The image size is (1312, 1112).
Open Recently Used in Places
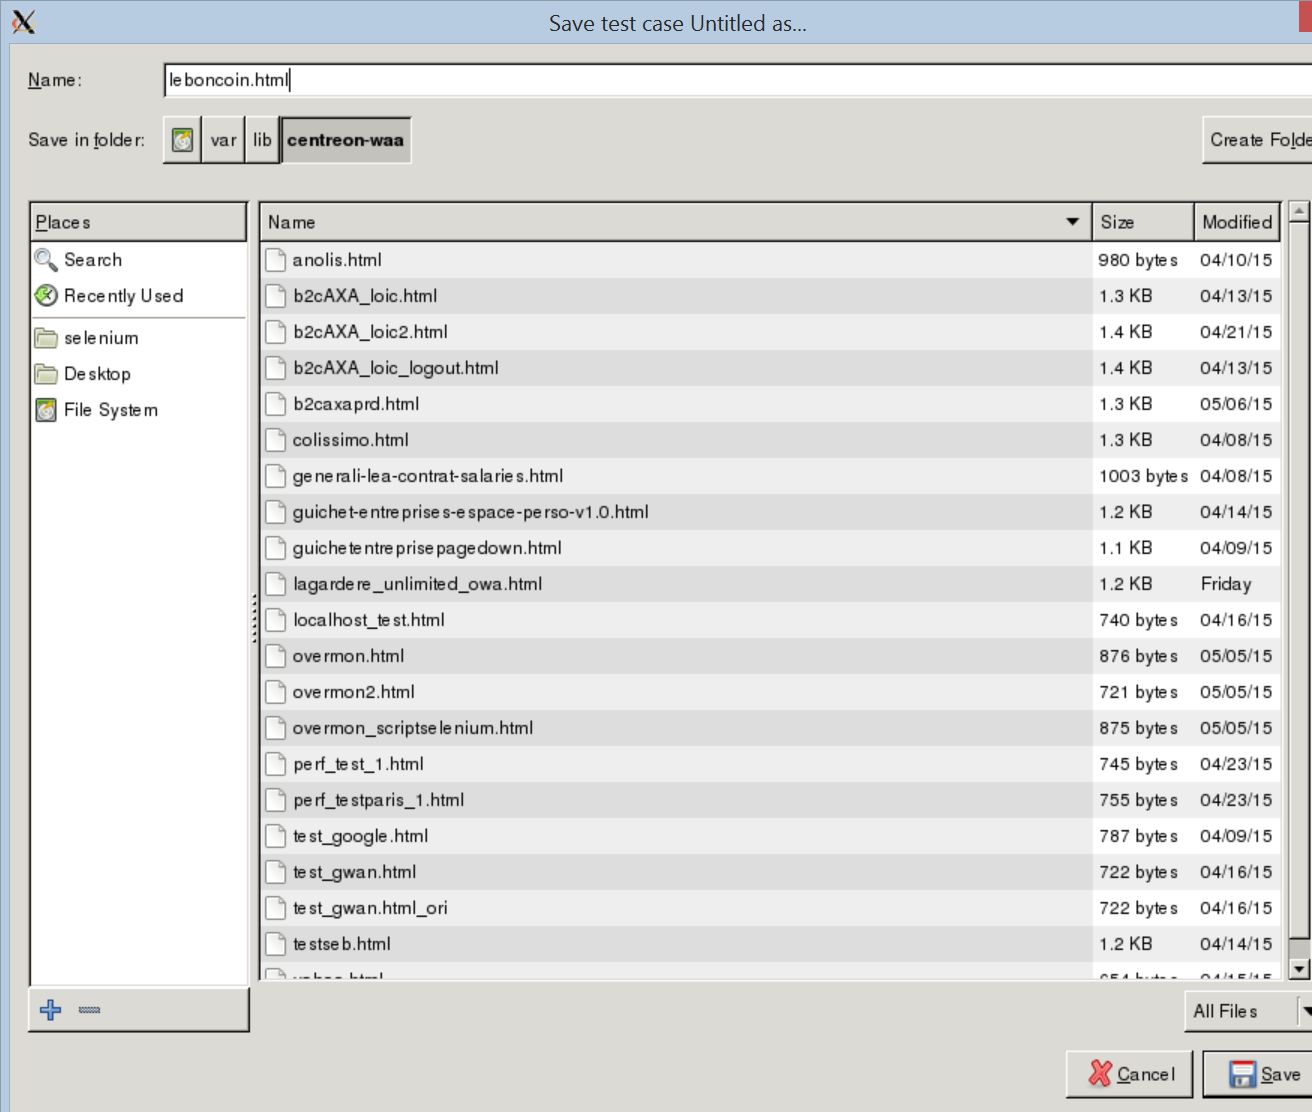(x=123, y=296)
